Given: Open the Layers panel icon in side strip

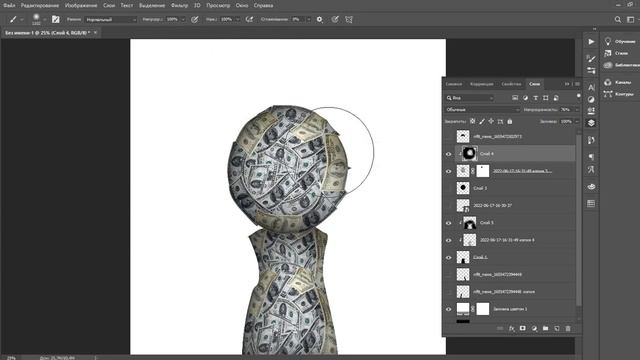Looking at the screenshot, I should (x=591, y=123).
